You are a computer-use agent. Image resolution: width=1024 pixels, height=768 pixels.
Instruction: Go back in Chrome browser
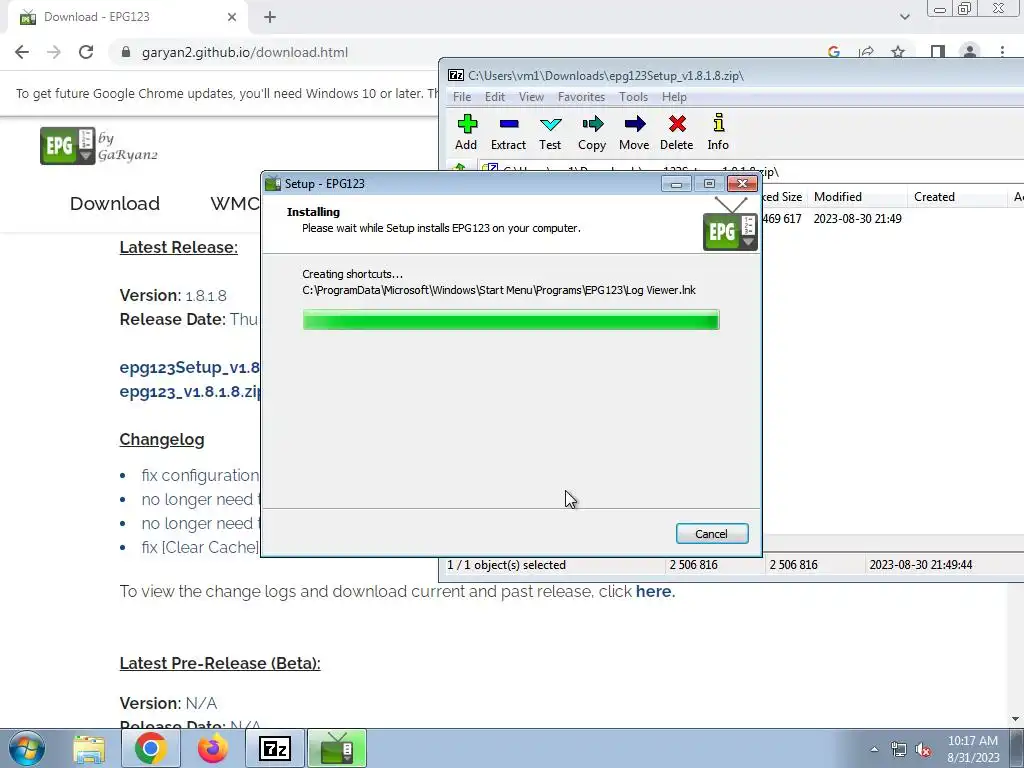click(x=22, y=52)
